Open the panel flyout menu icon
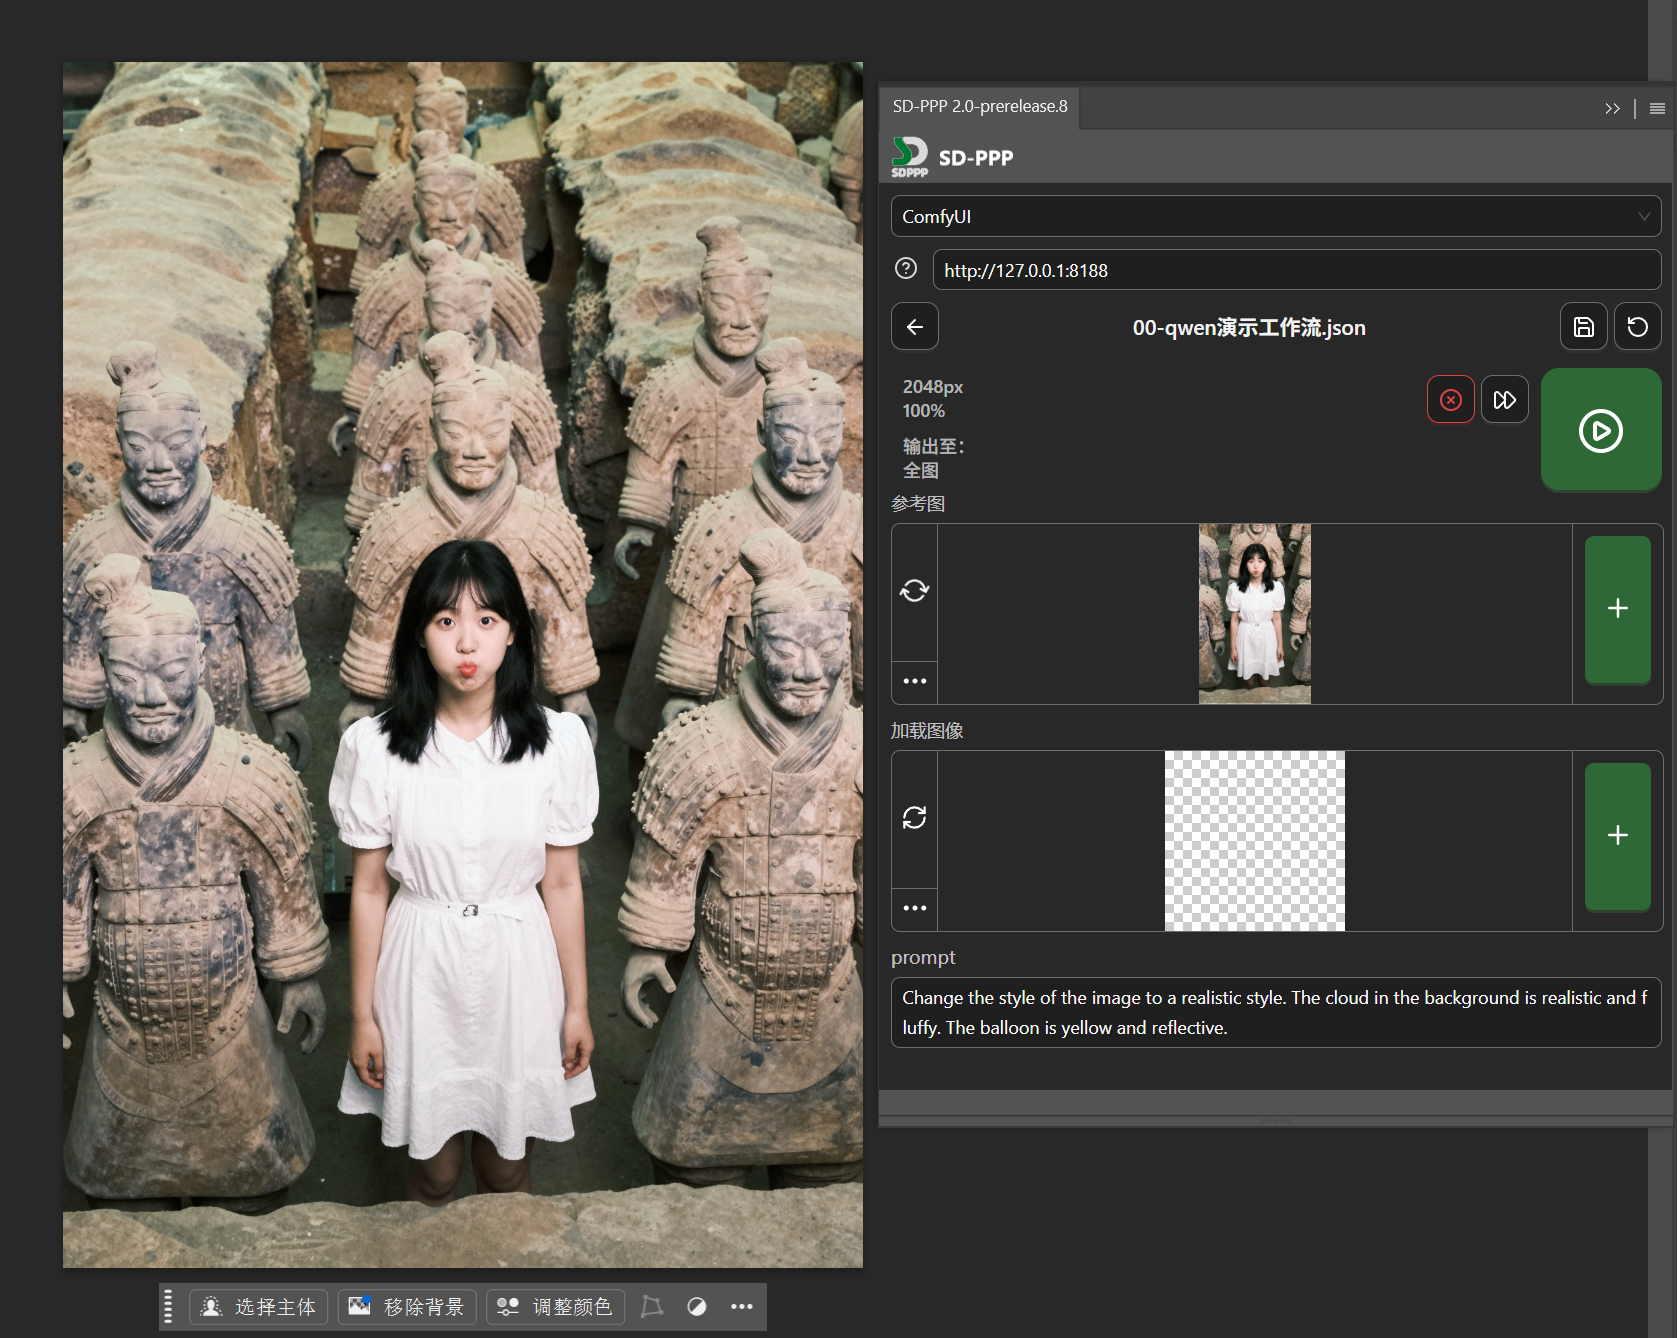 (1657, 108)
